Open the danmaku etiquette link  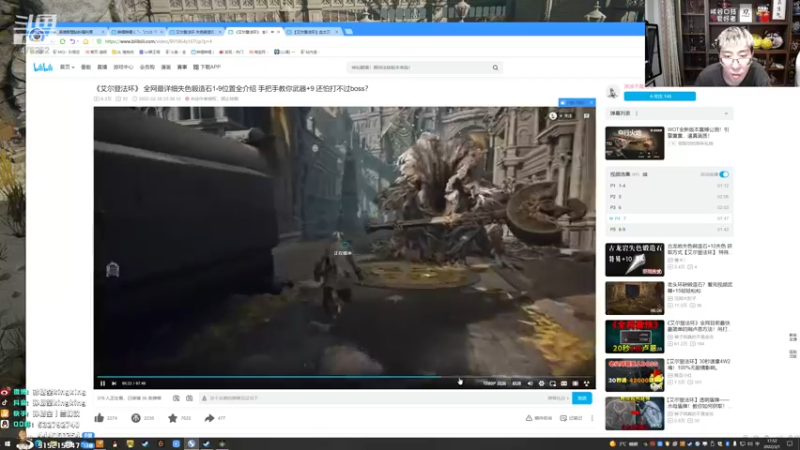point(557,398)
